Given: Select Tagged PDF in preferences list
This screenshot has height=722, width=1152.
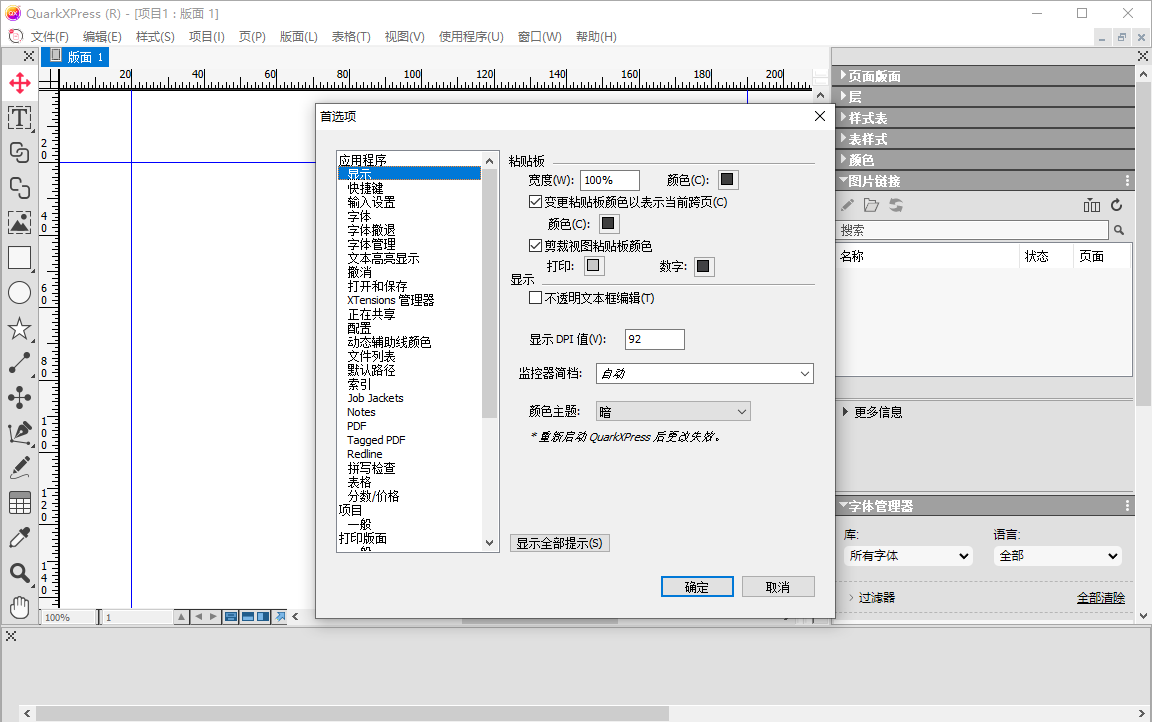Looking at the screenshot, I should tap(375, 440).
